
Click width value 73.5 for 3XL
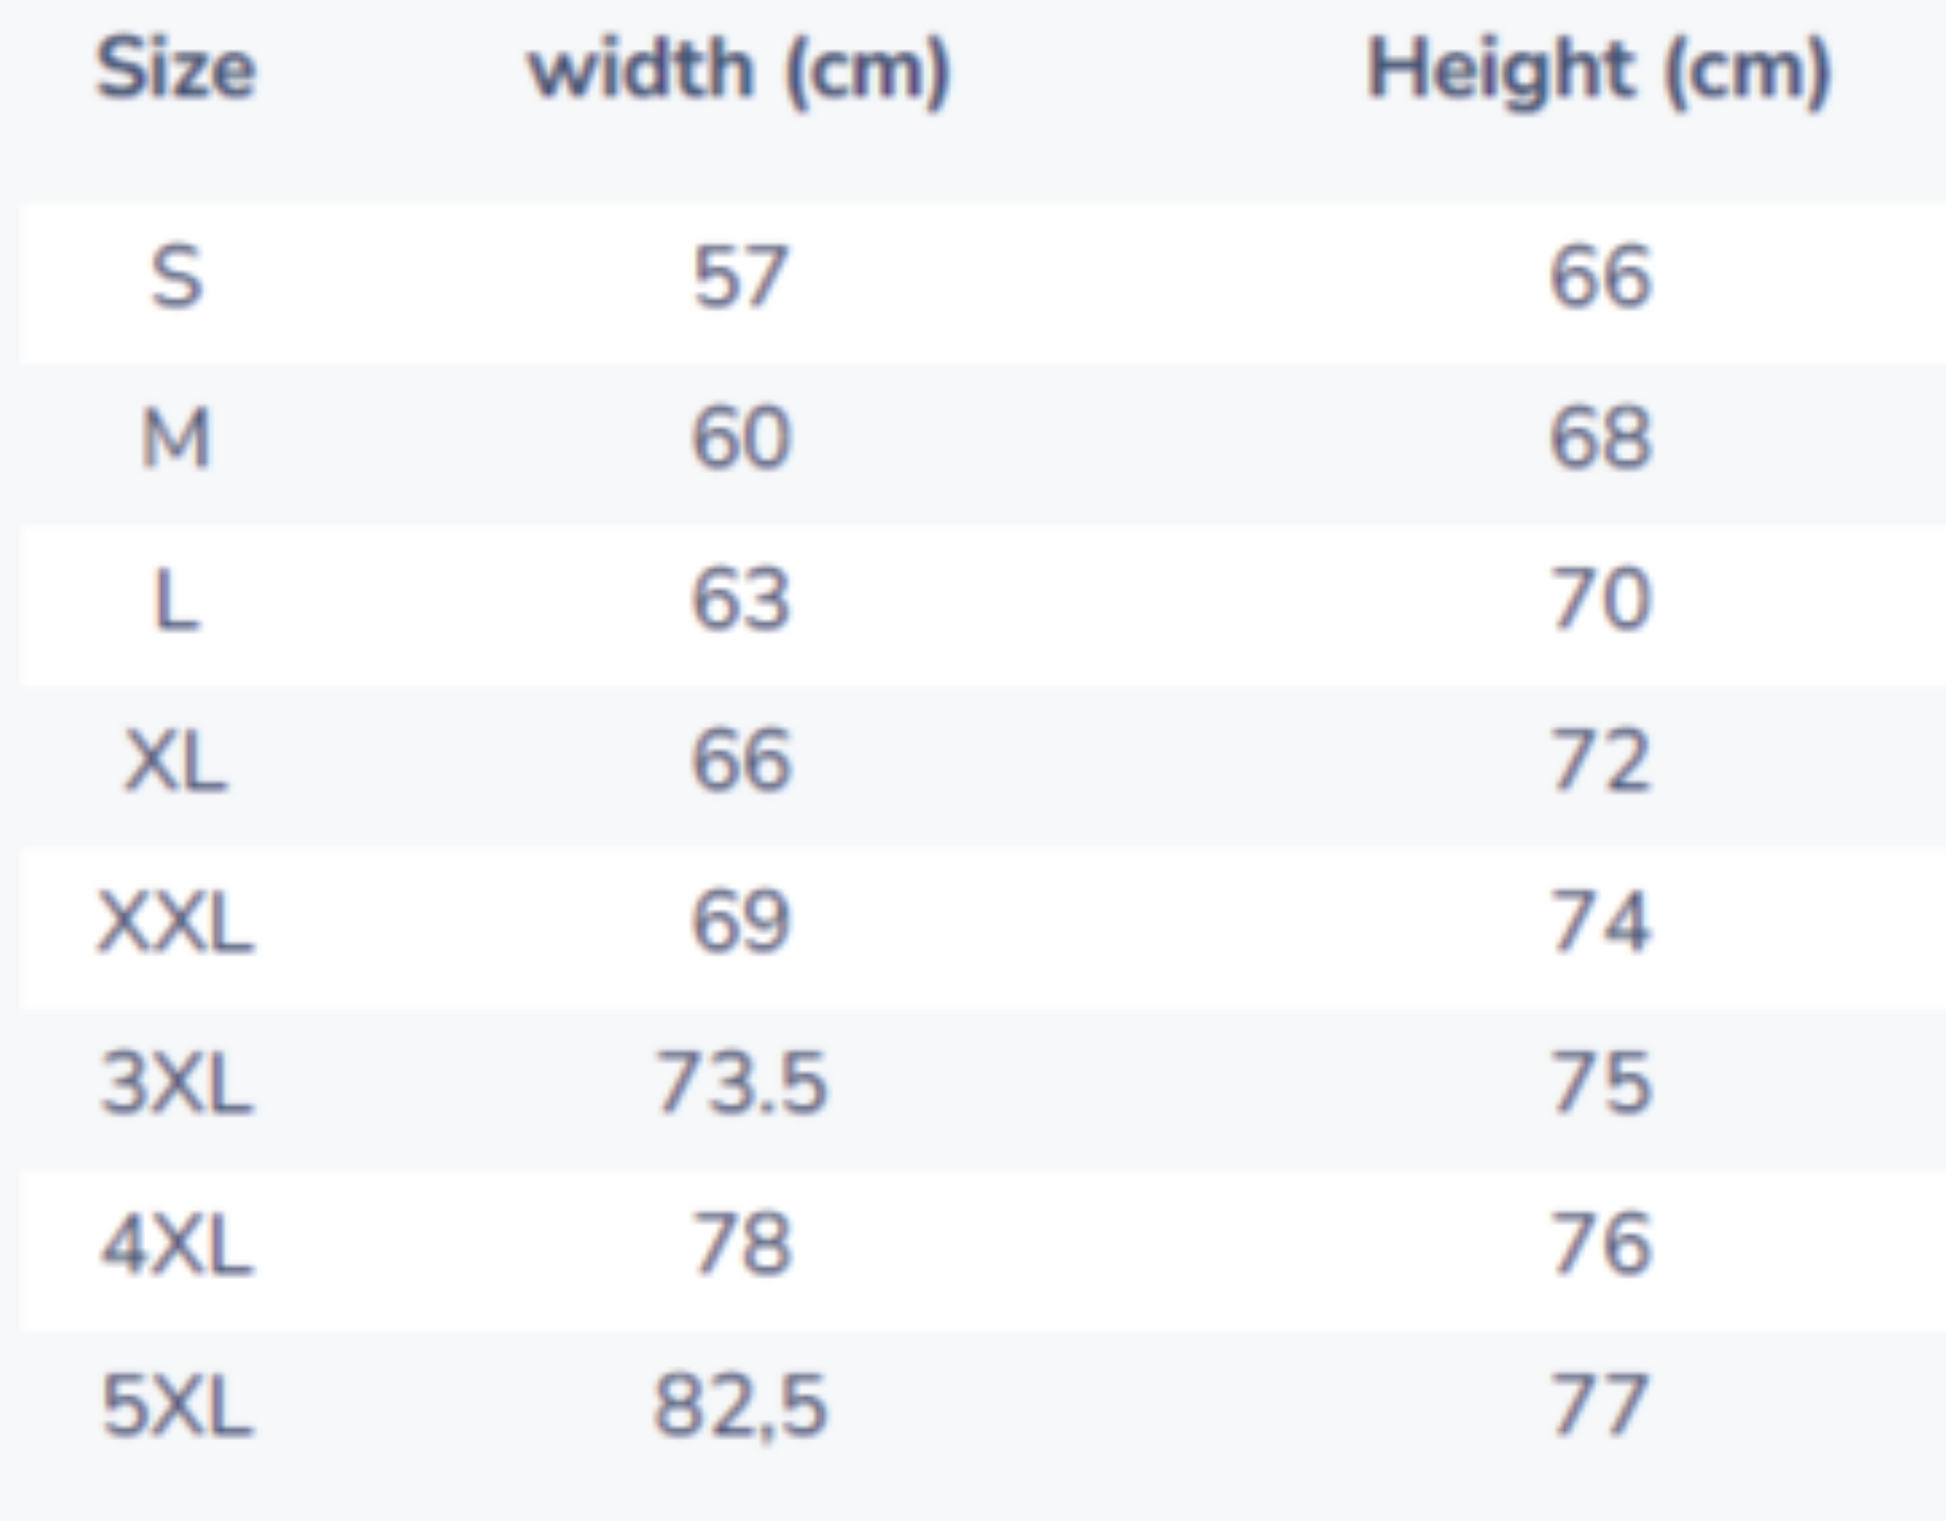tap(740, 1085)
